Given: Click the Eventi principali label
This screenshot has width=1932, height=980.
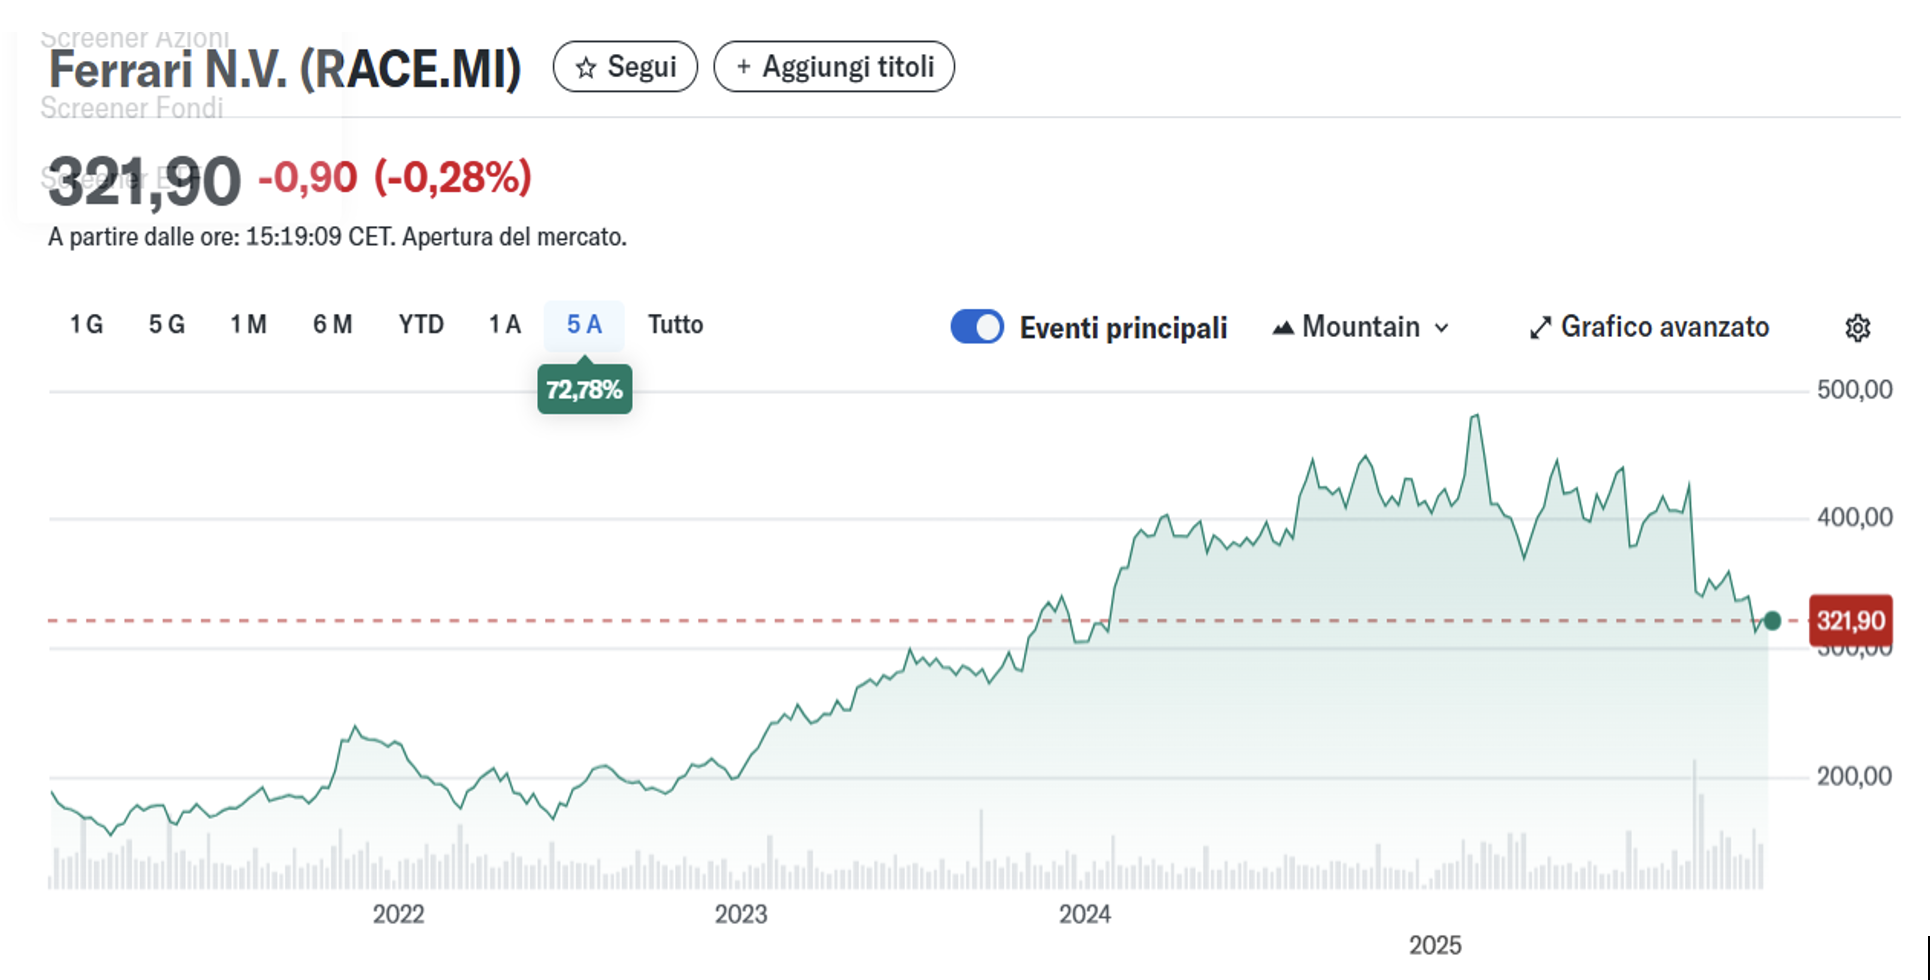Looking at the screenshot, I should (1123, 328).
